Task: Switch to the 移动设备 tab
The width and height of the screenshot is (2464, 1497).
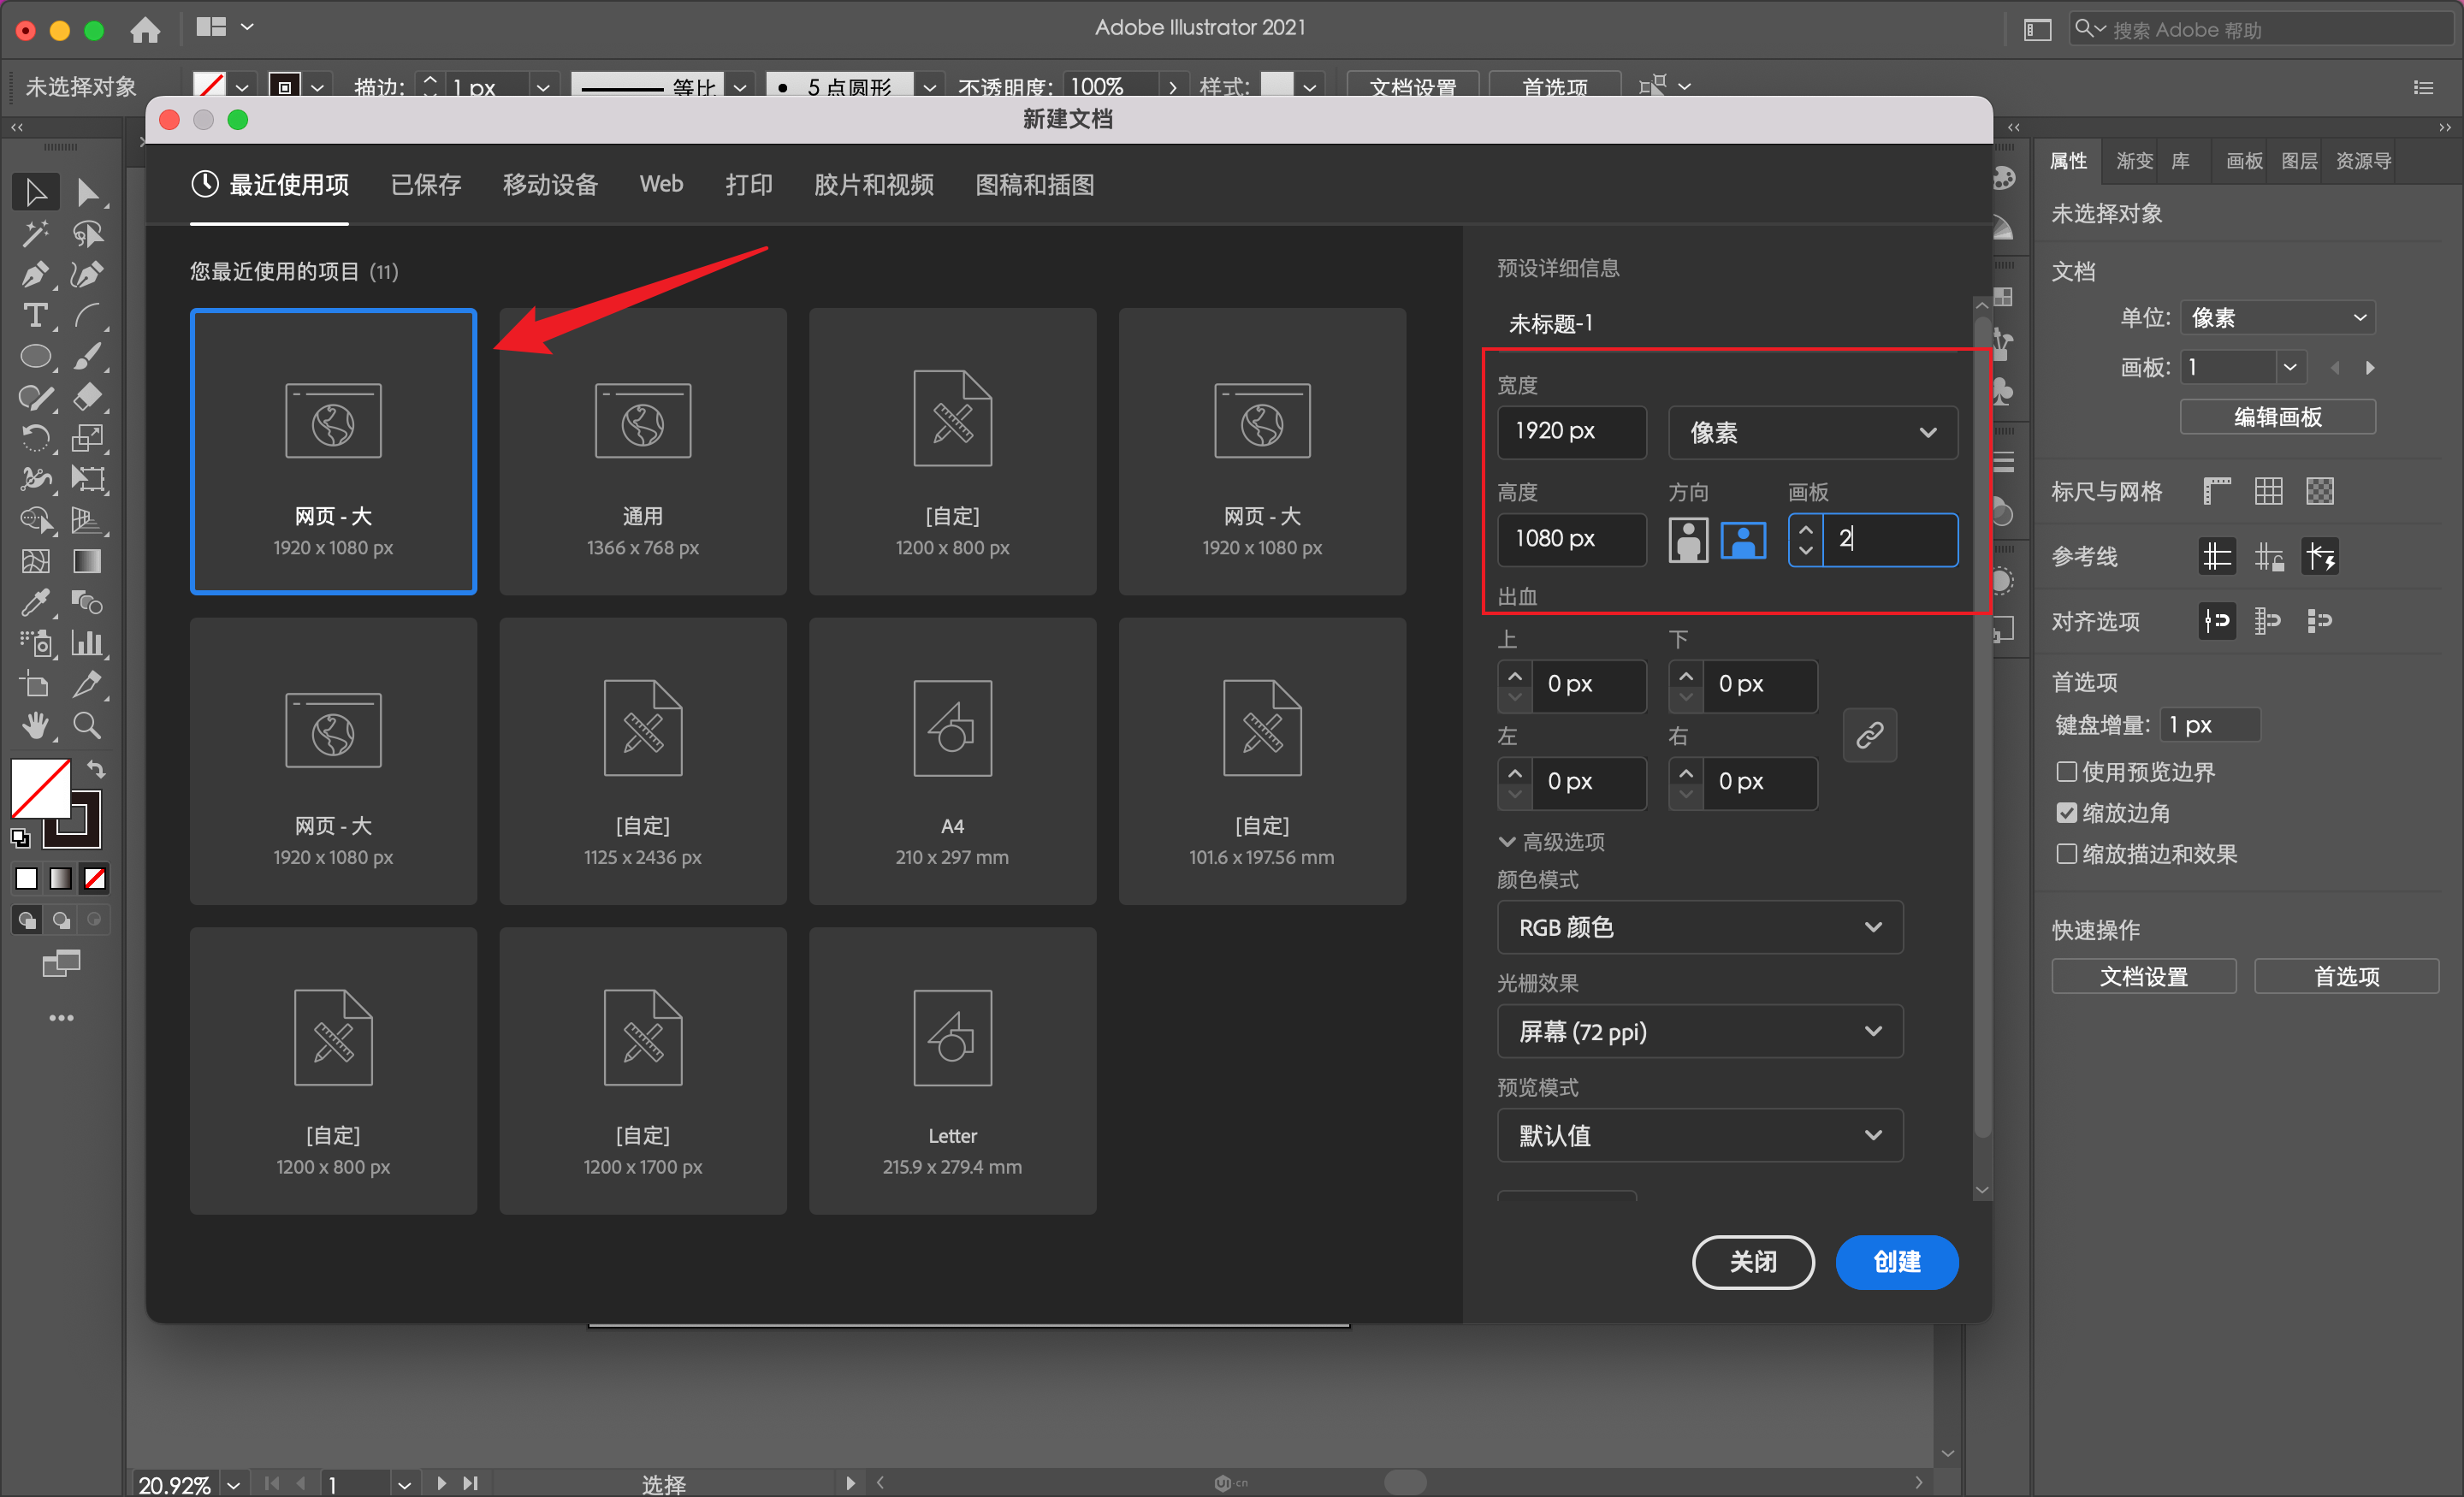Action: coord(550,184)
